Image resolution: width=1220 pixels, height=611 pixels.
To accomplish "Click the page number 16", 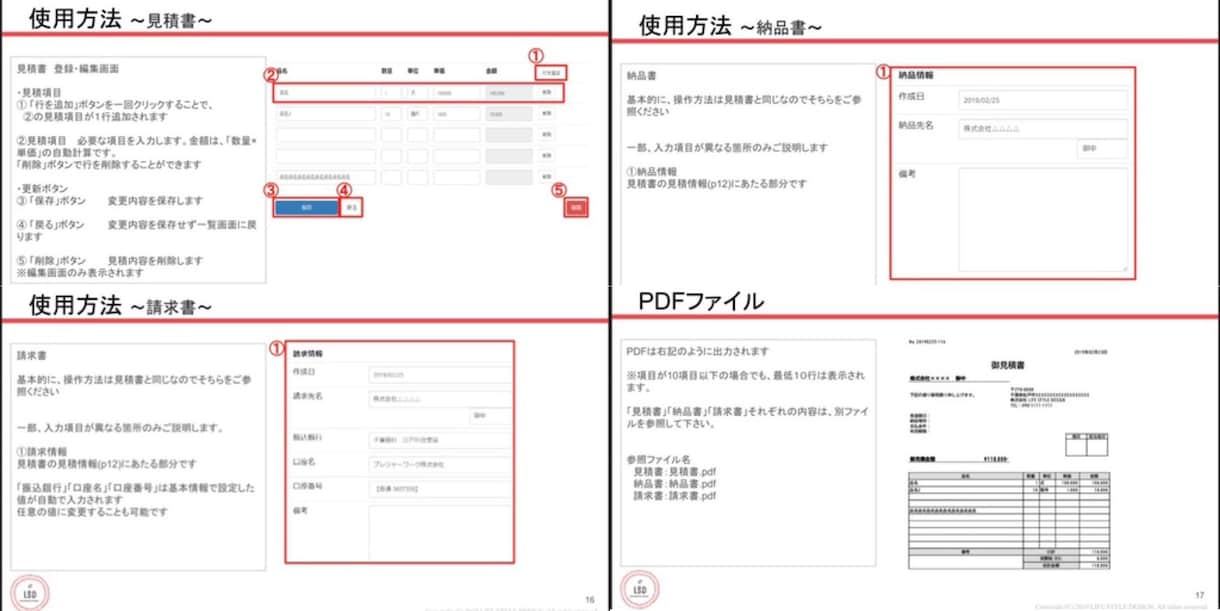I will [x=589, y=600].
